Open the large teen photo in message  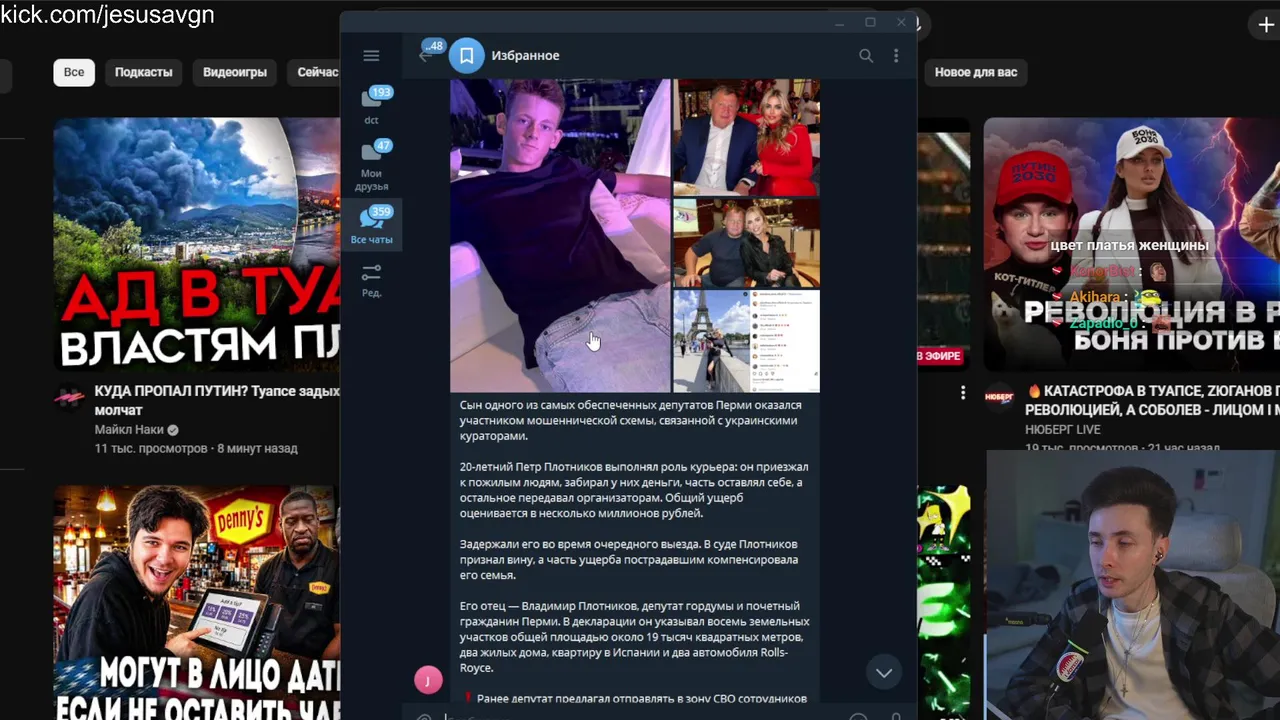(x=560, y=235)
